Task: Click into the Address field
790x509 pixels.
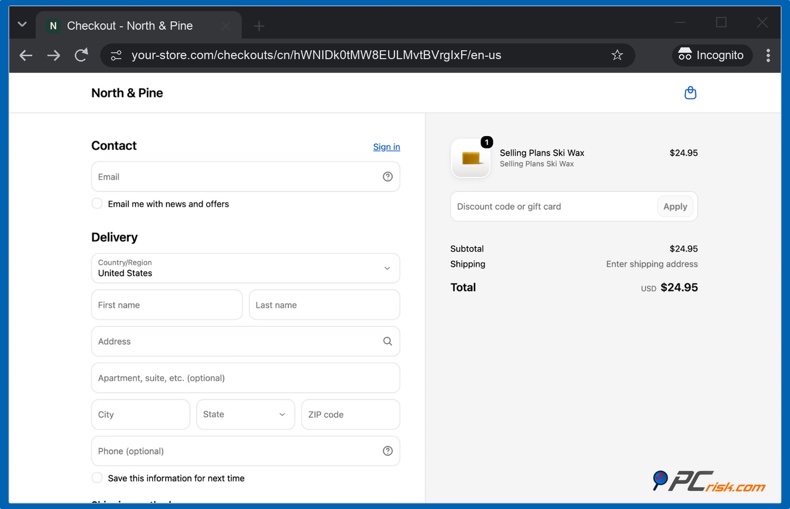Action: coord(245,341)
